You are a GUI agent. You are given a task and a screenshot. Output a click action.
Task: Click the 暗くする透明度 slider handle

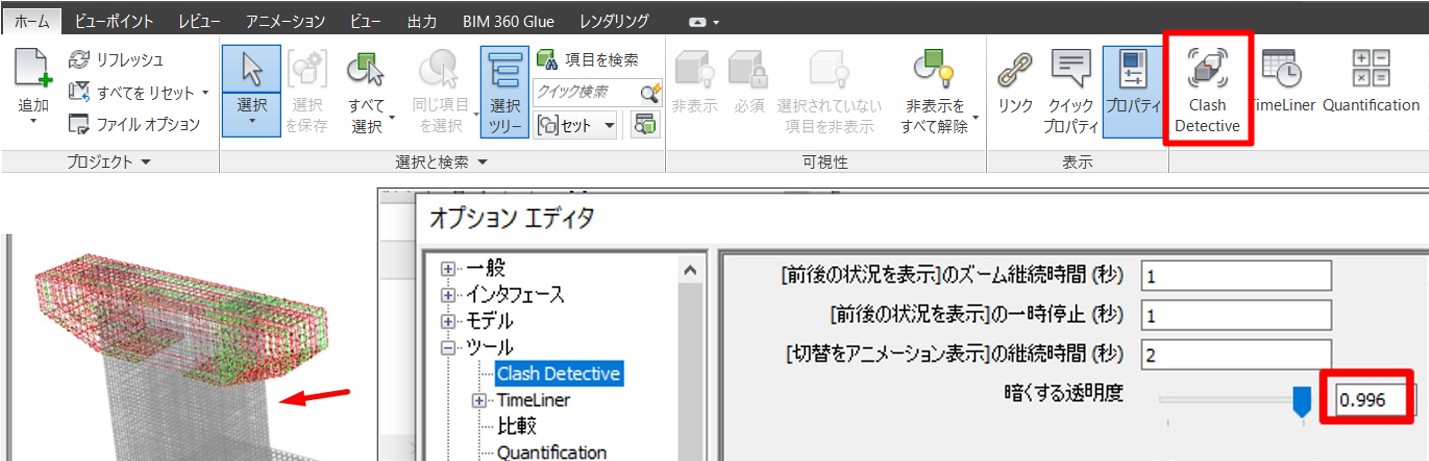1302,401
